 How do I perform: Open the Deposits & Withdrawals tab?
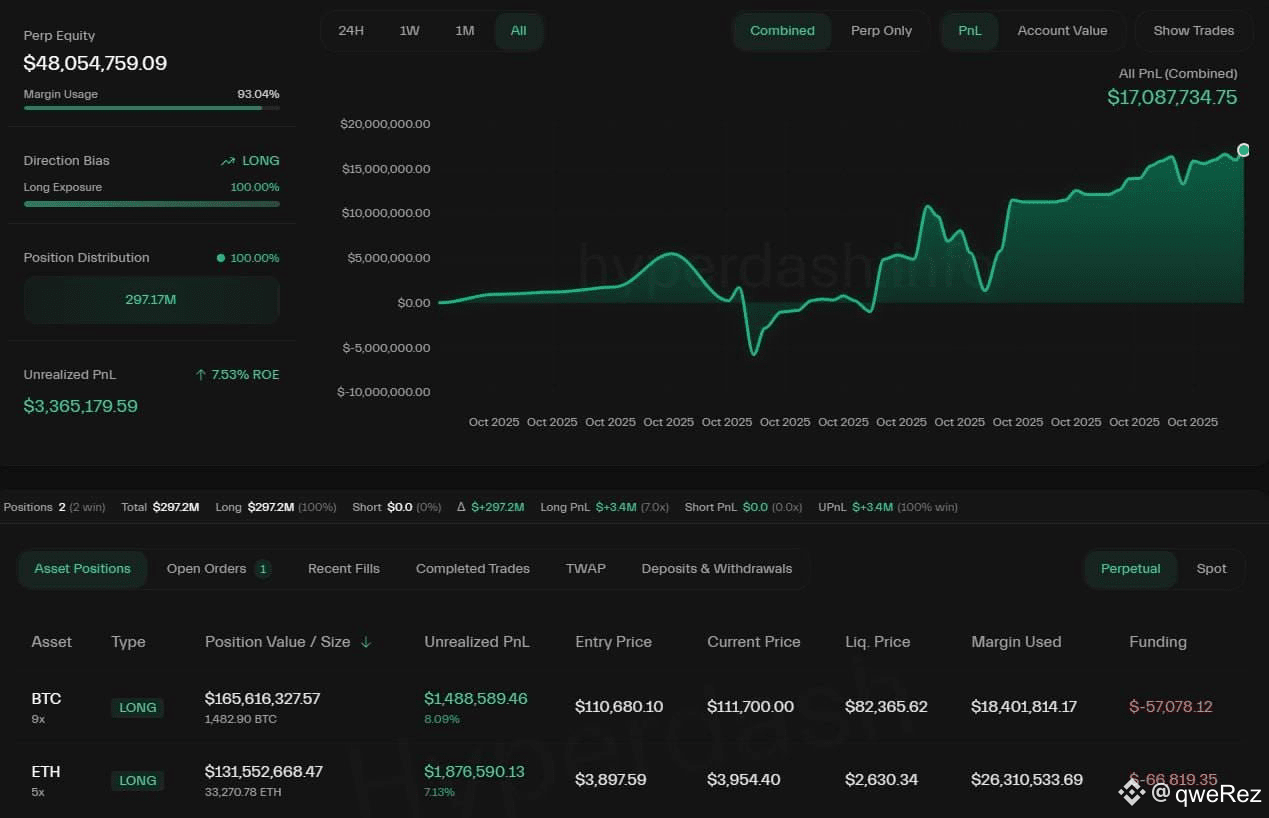pos(717,569)
